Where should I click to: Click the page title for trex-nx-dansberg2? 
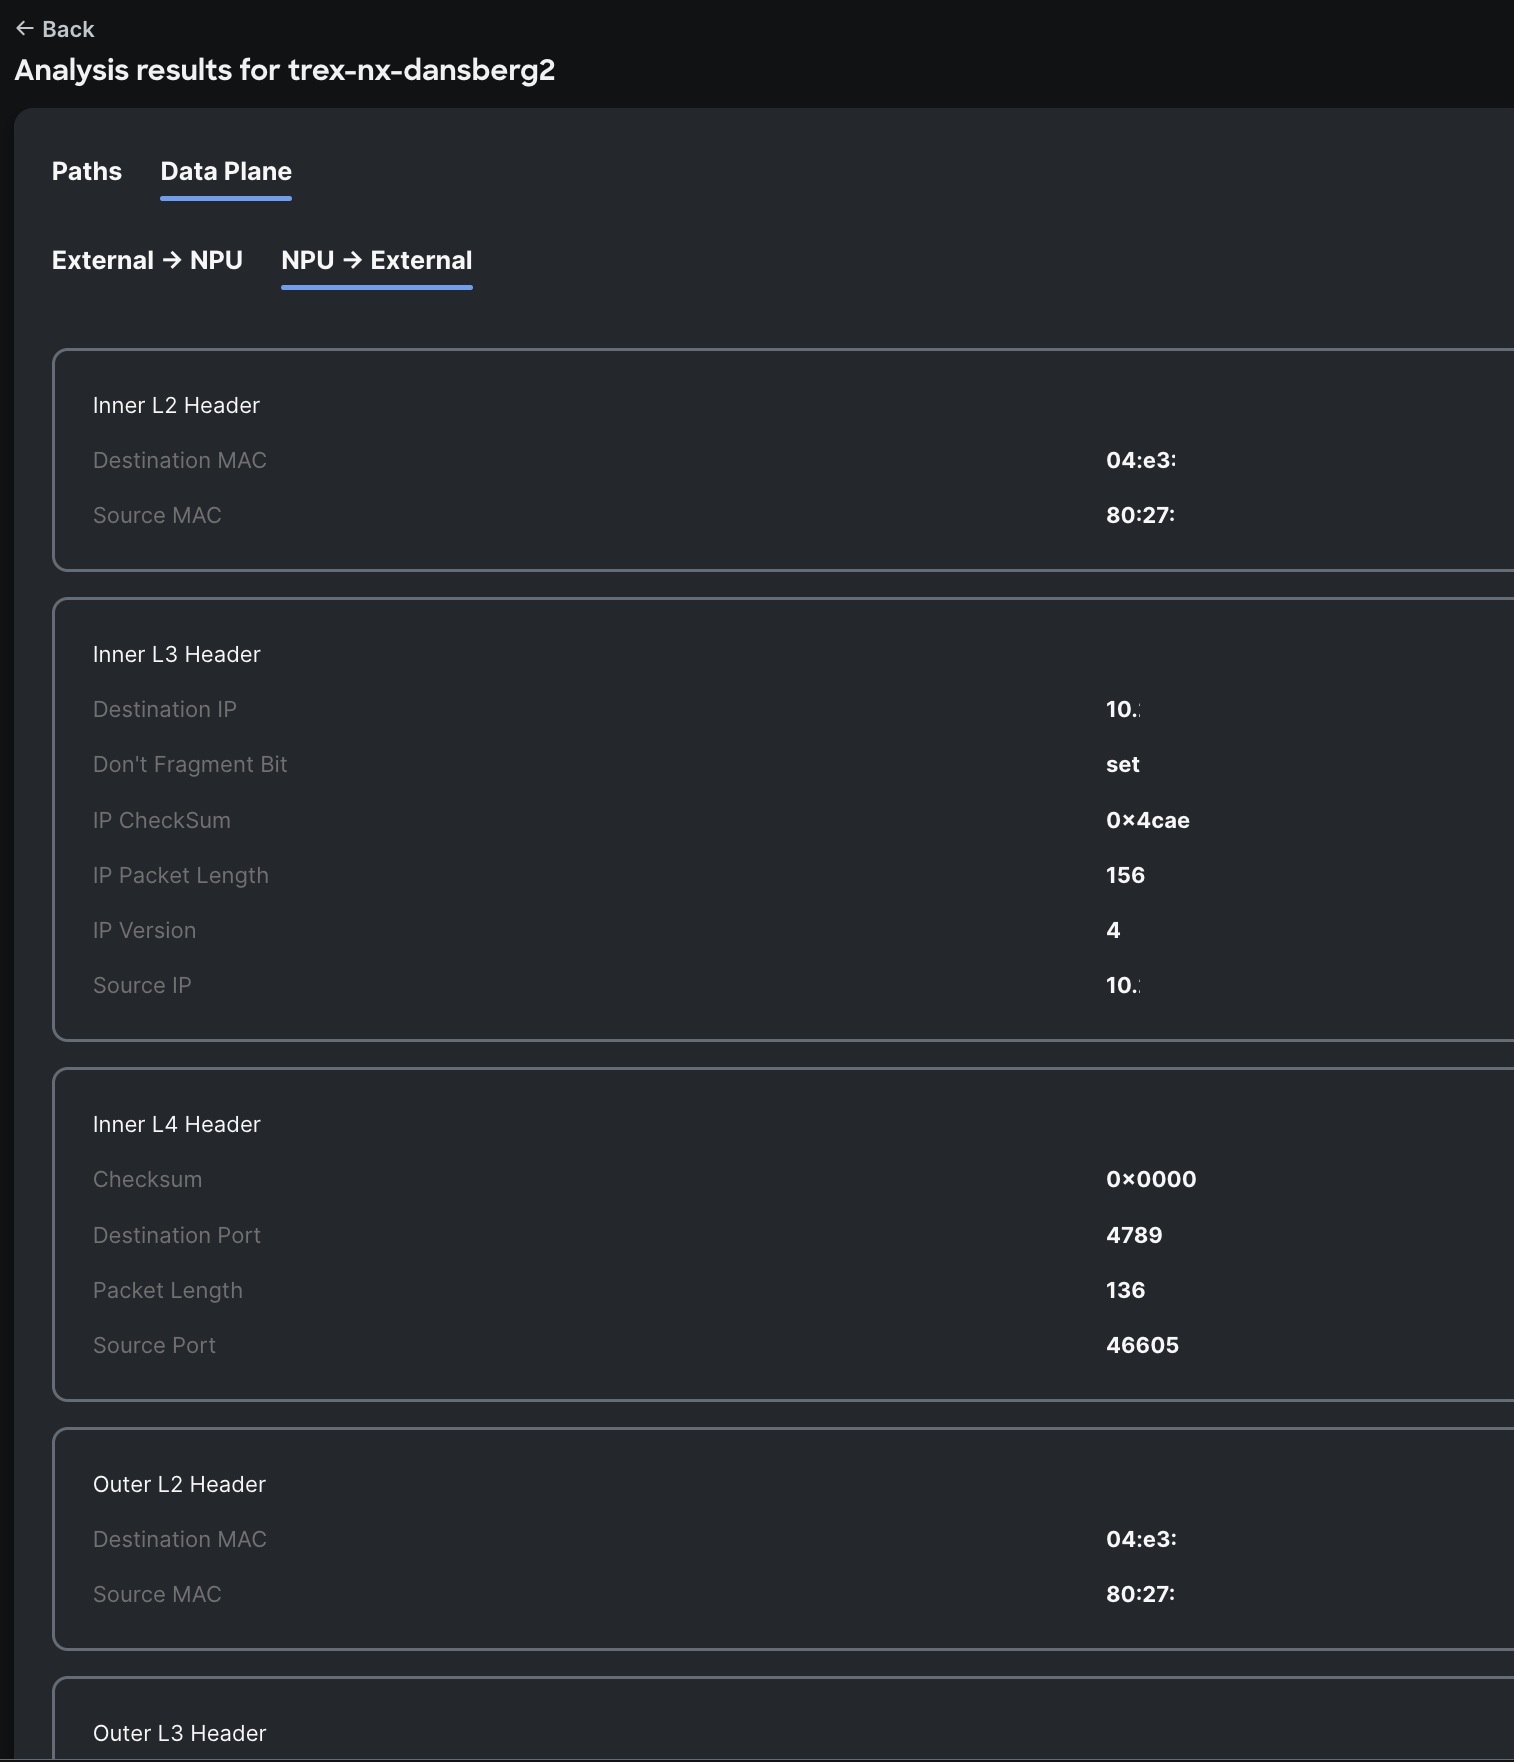point(284,70)
